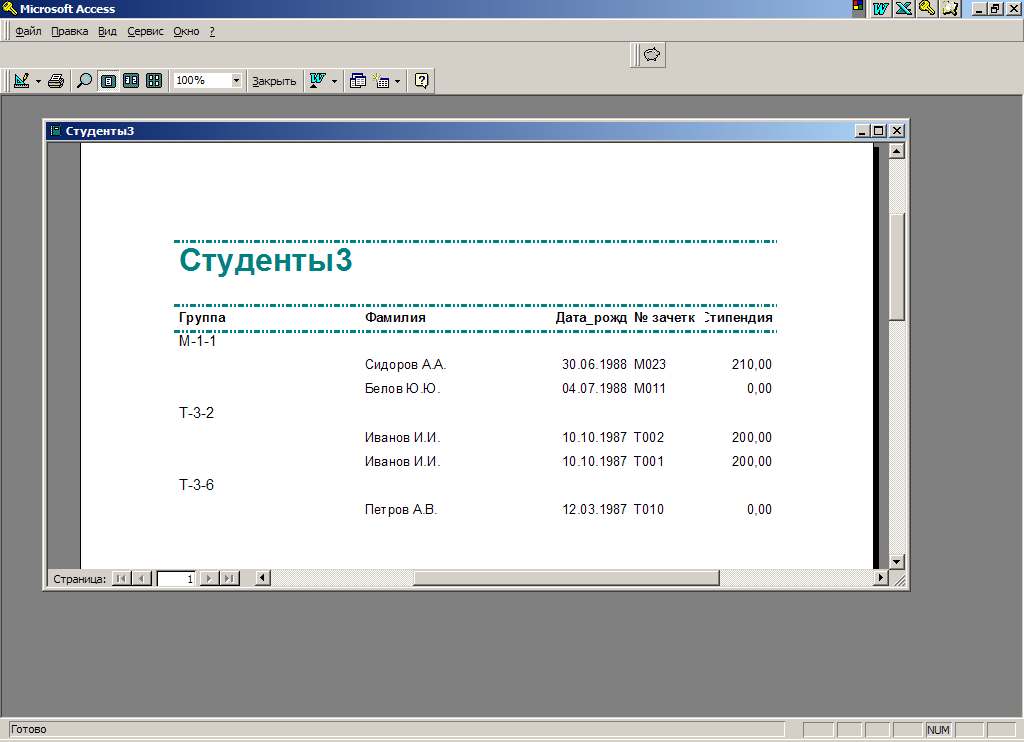1024x742 pixels.
Task: Click the star wizard icon in shortcut bar
Action: tap(950, 8)
